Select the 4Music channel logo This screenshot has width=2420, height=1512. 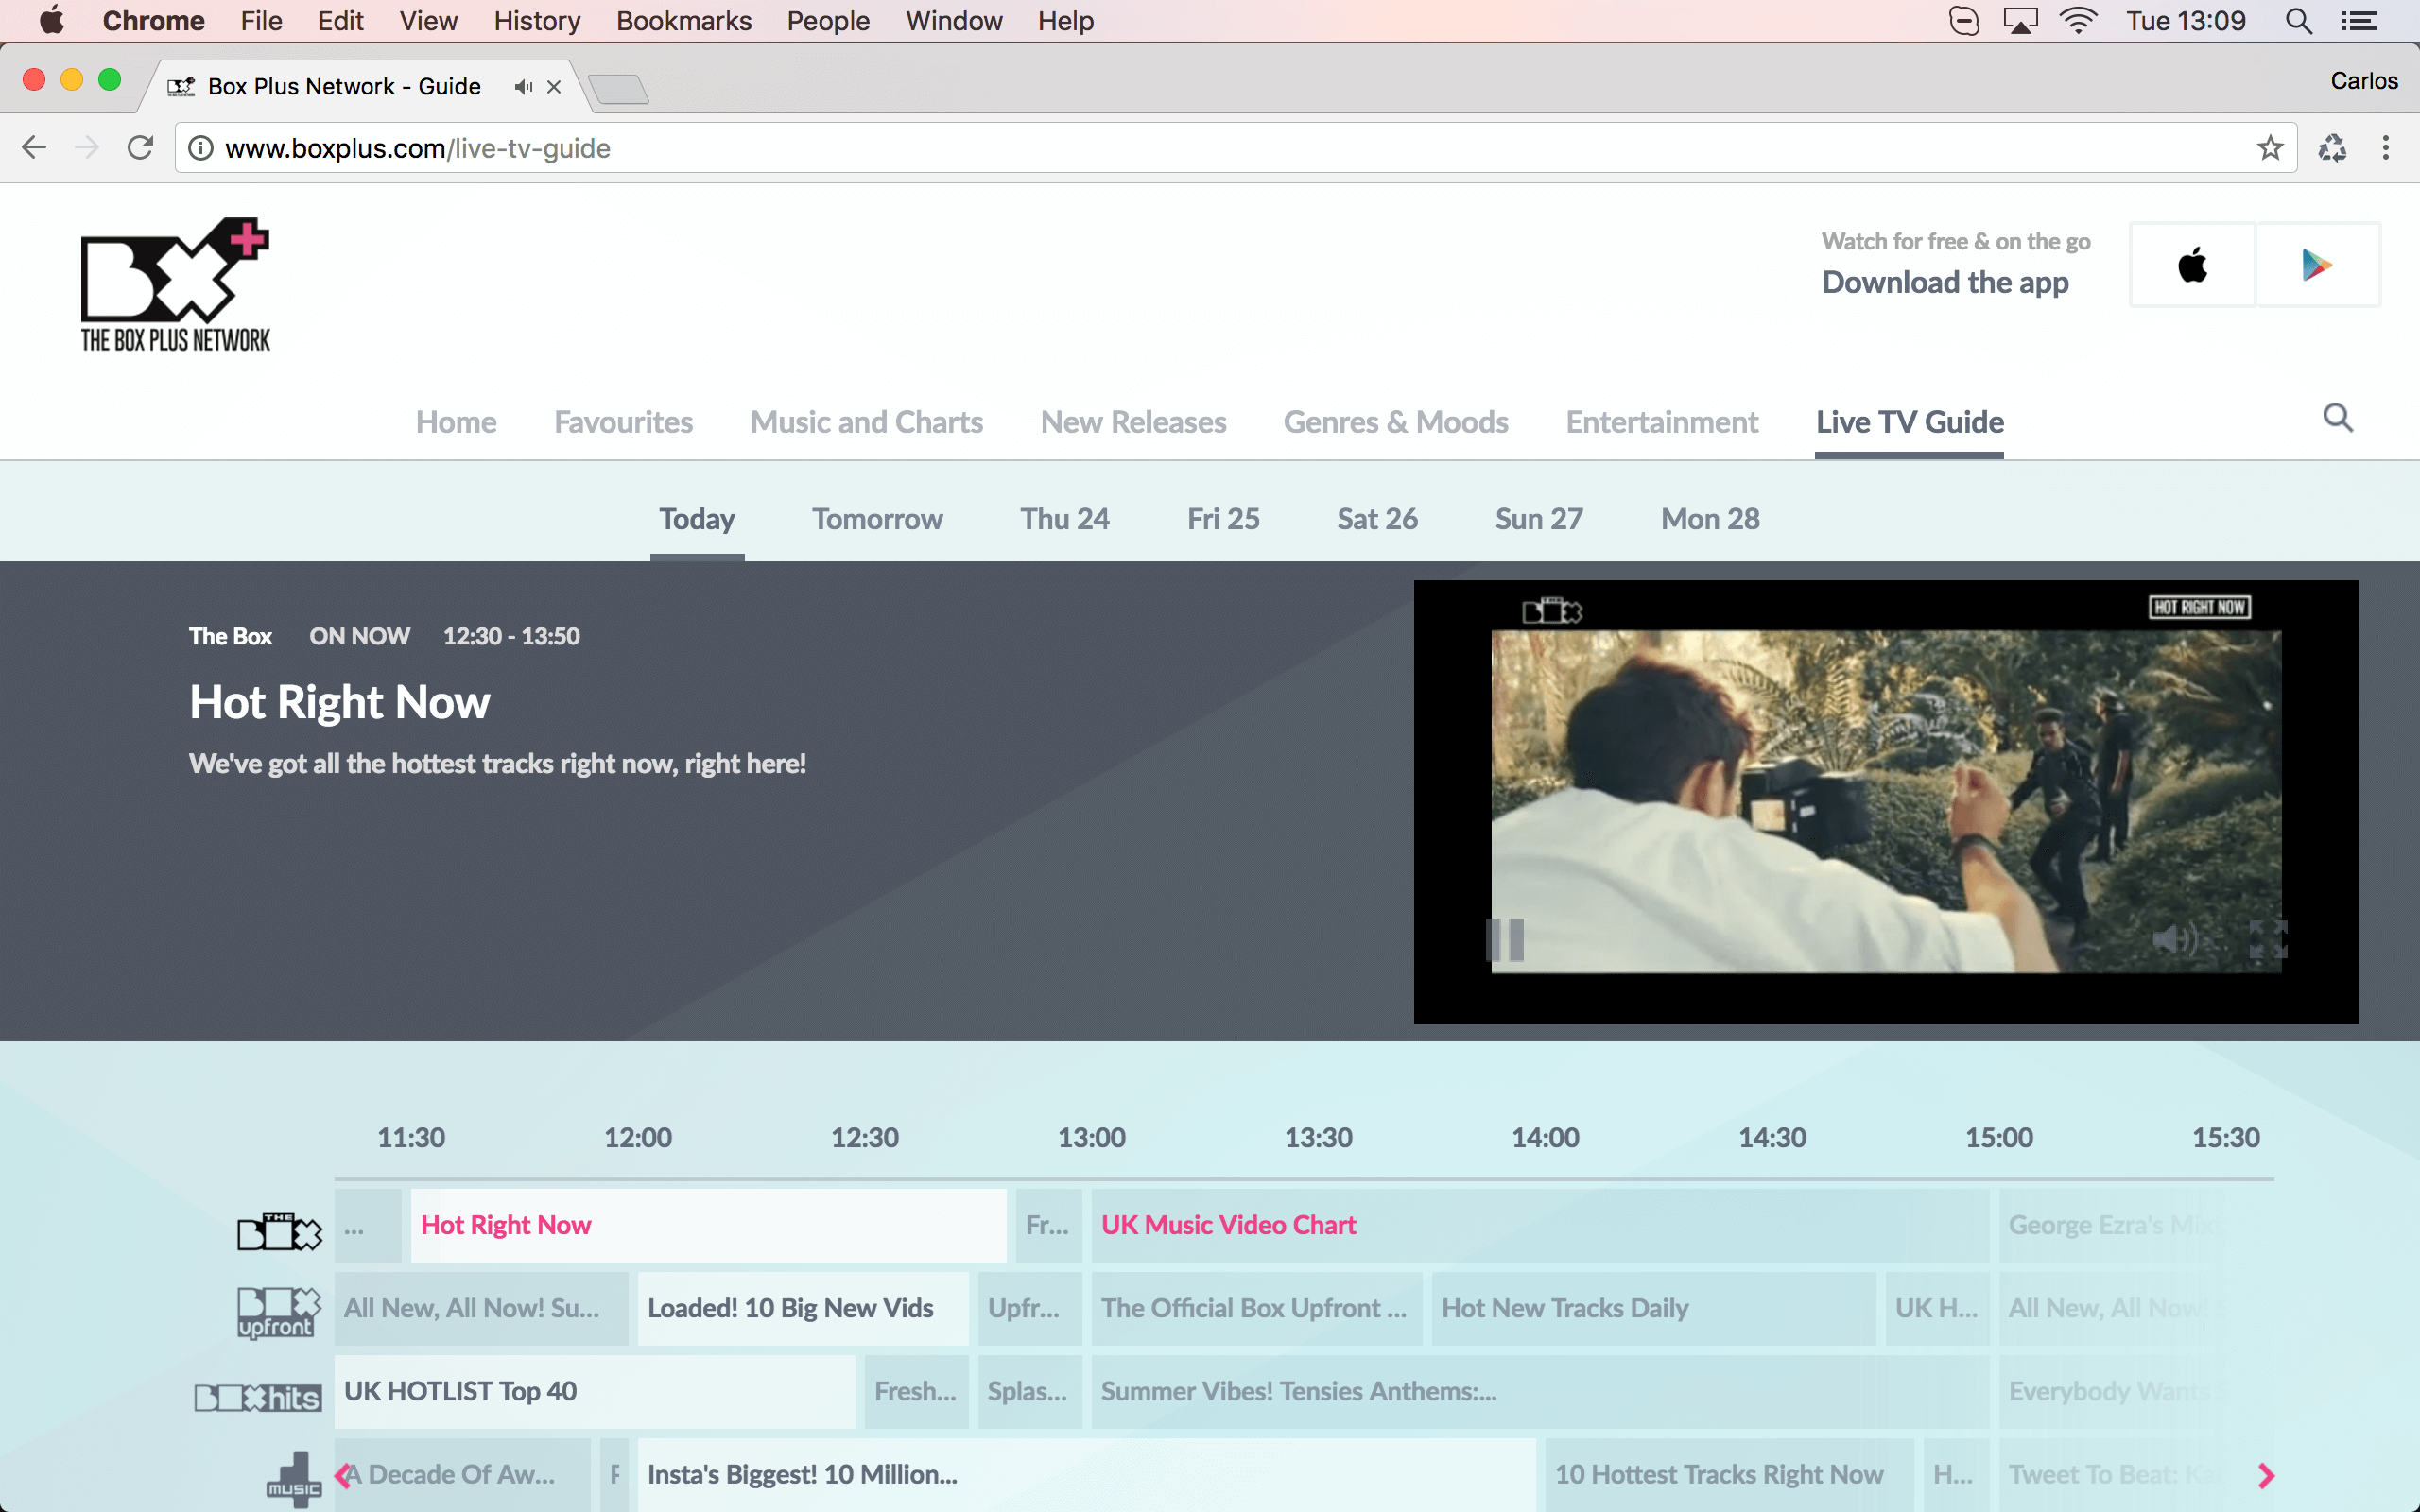click(294, 1479)
